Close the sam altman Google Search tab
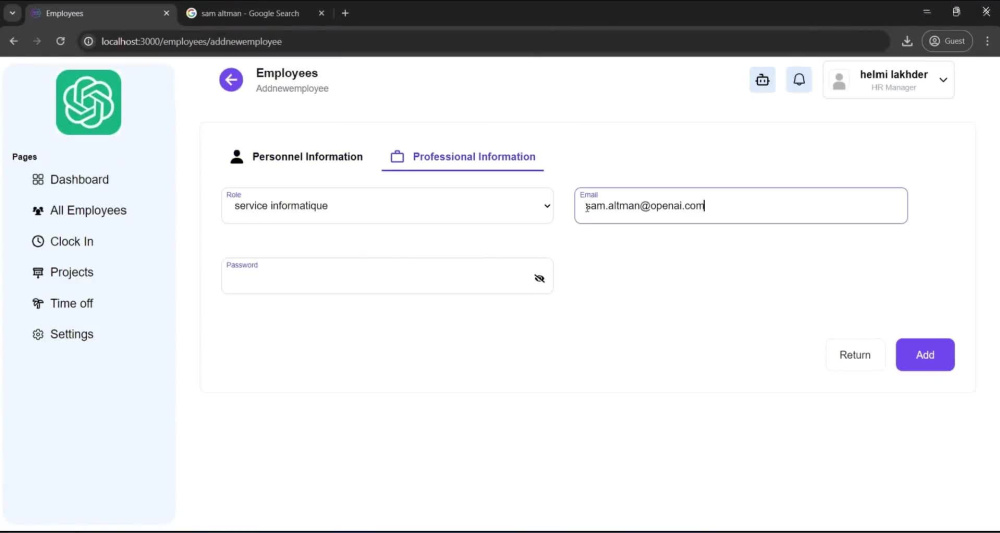 321,13
